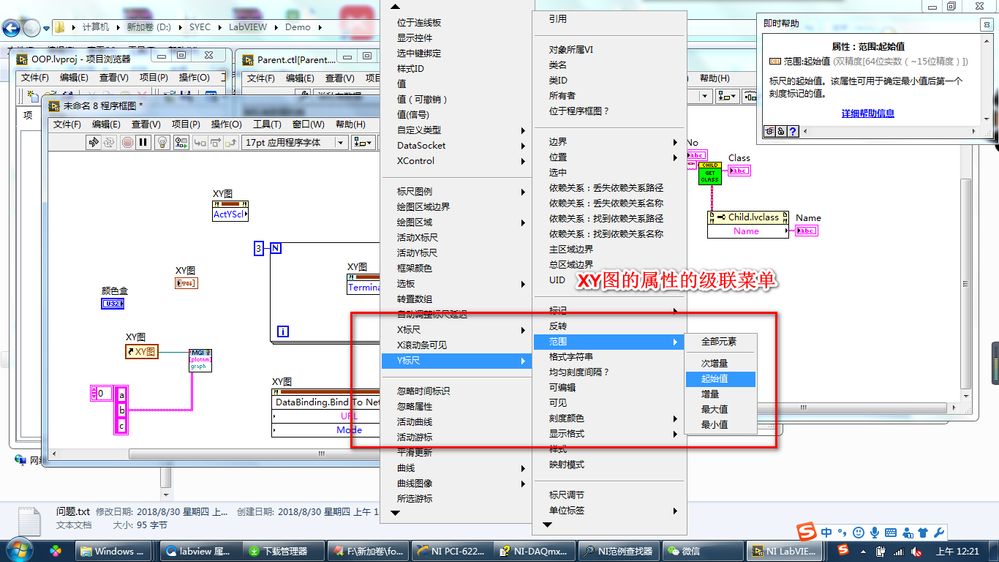Click the context help horizontal scrollbar
Image resolution: width=999 pixels, height=562 pixels.
(x=889, y=131)
